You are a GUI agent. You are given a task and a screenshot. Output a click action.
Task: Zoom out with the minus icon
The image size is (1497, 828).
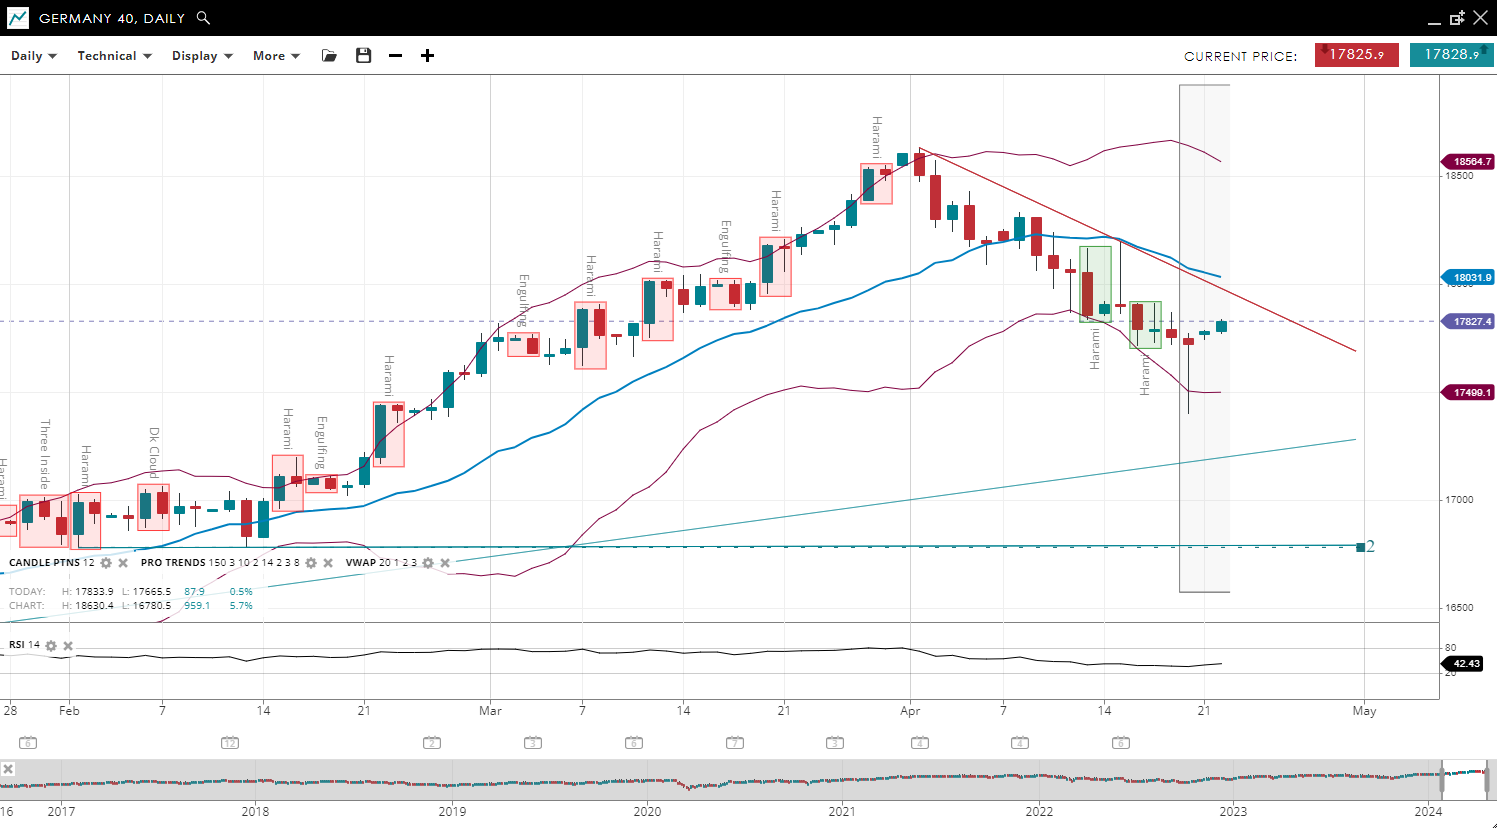point(396,56)
